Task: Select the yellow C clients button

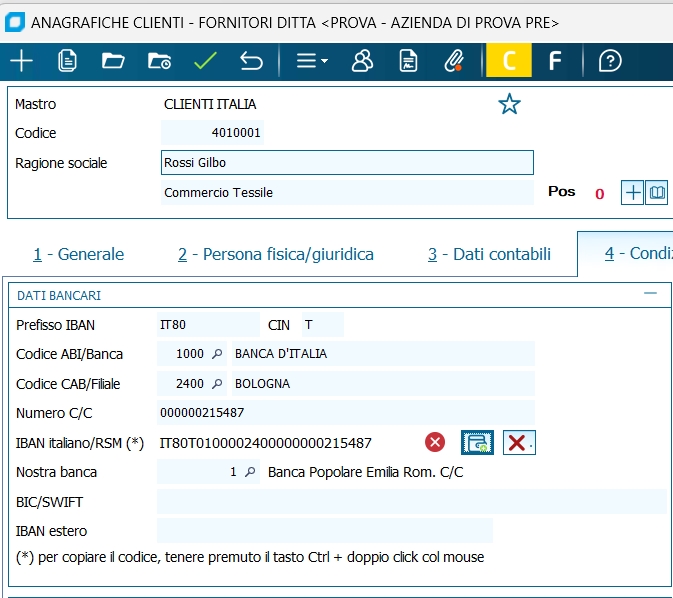Action: tap(509, 60)
